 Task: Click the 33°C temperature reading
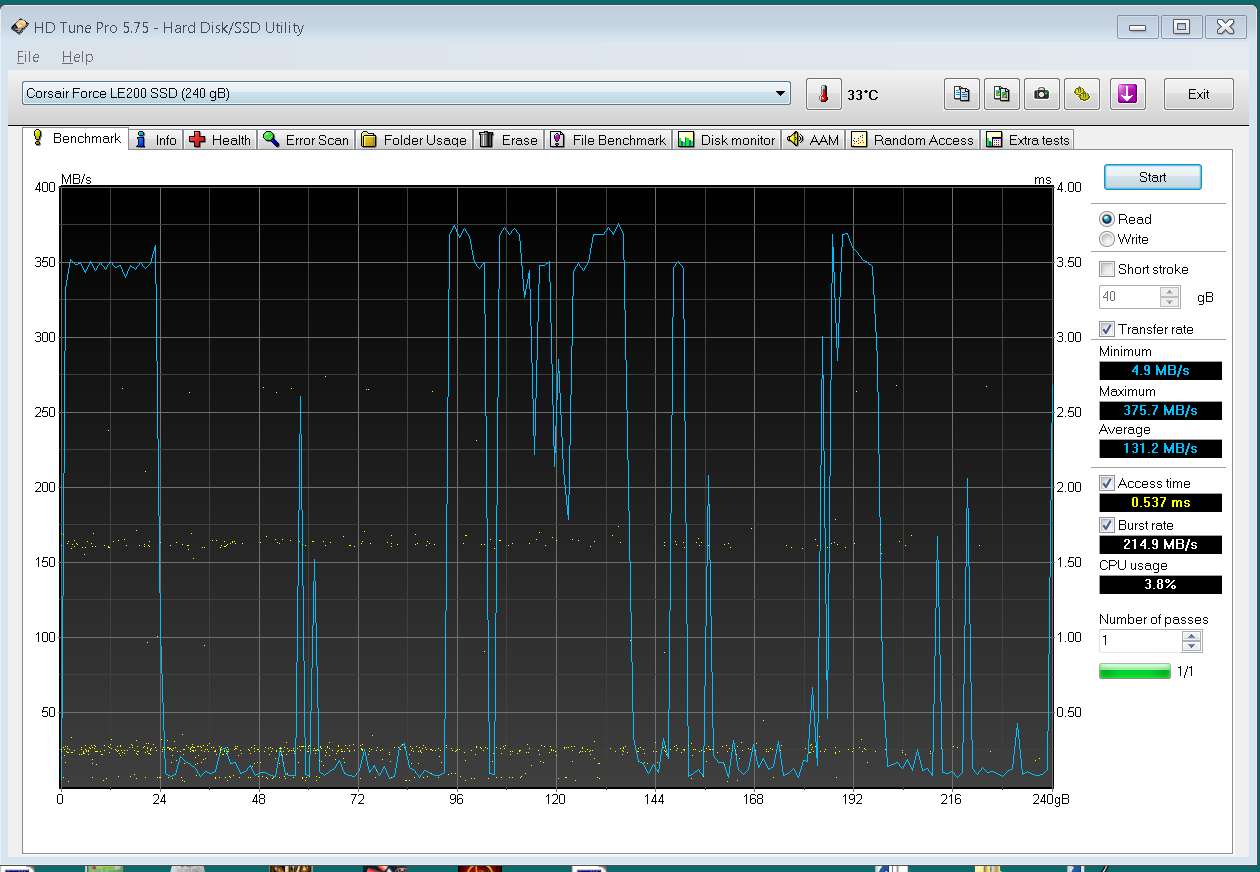point(862,95)
